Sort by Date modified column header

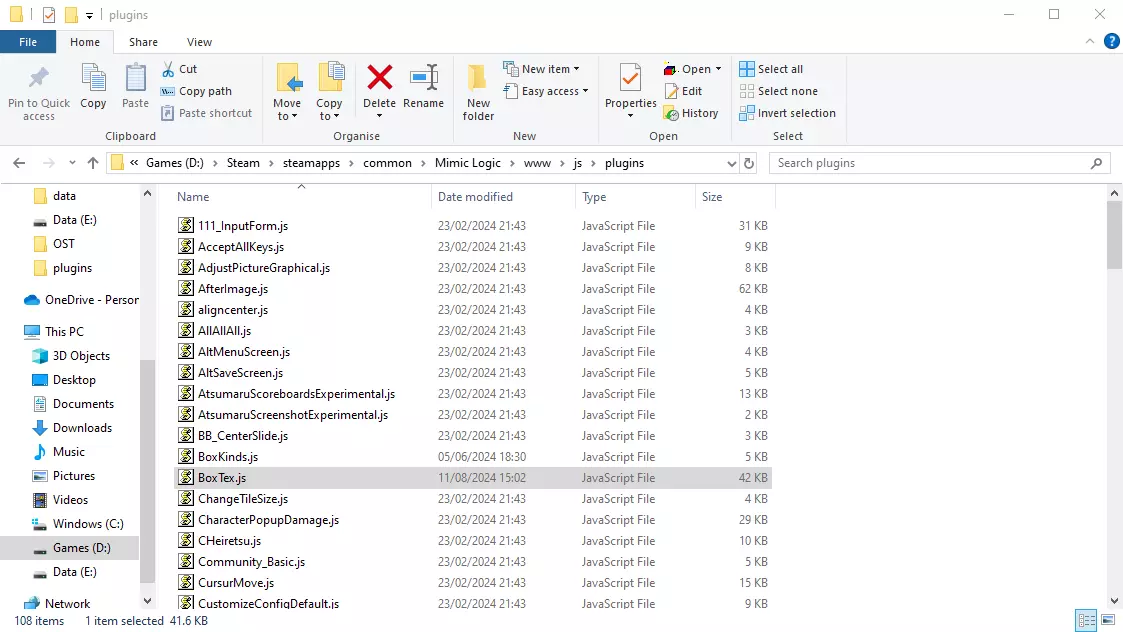[x=503, y=197]
